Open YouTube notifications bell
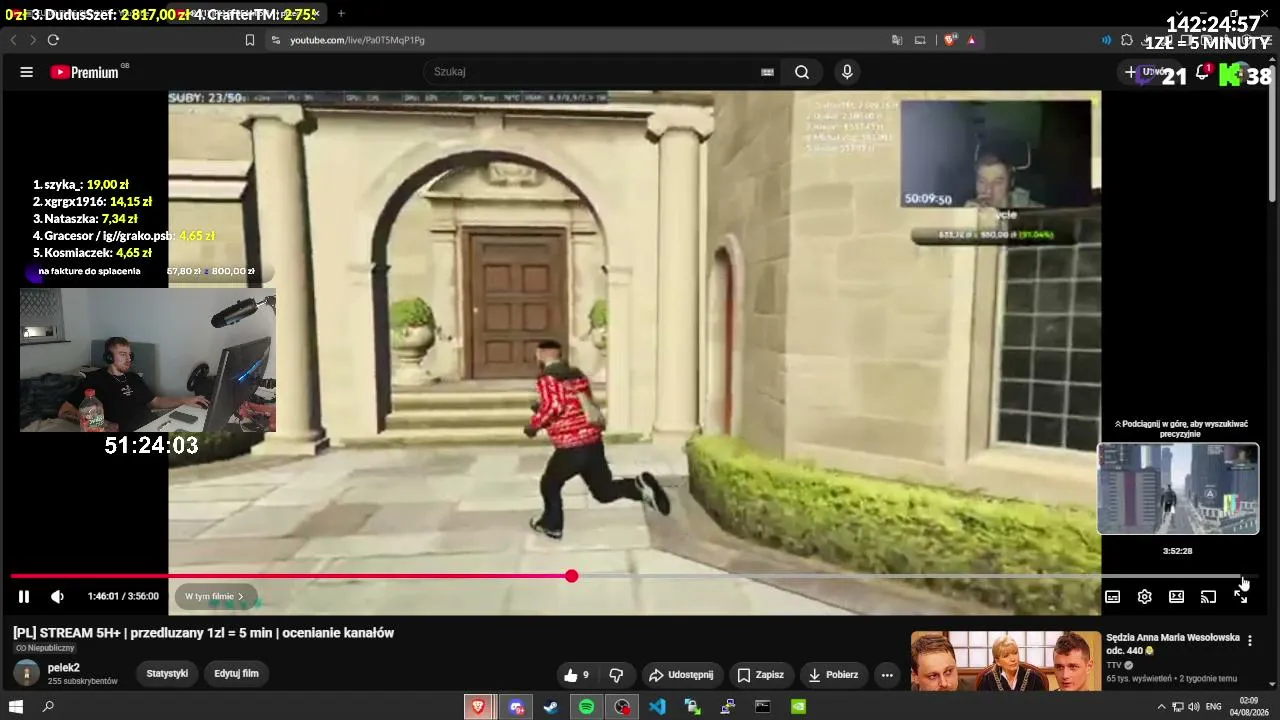Screen dimensions: 1280x720 pos(1203,72)
